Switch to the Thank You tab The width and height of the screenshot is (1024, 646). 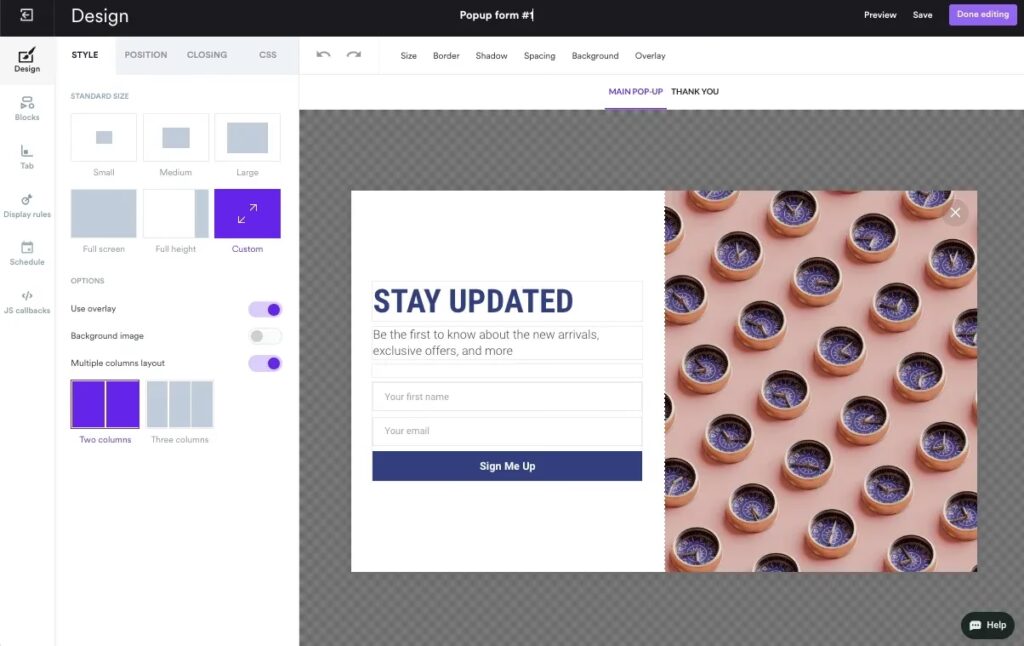coord(694,92)
